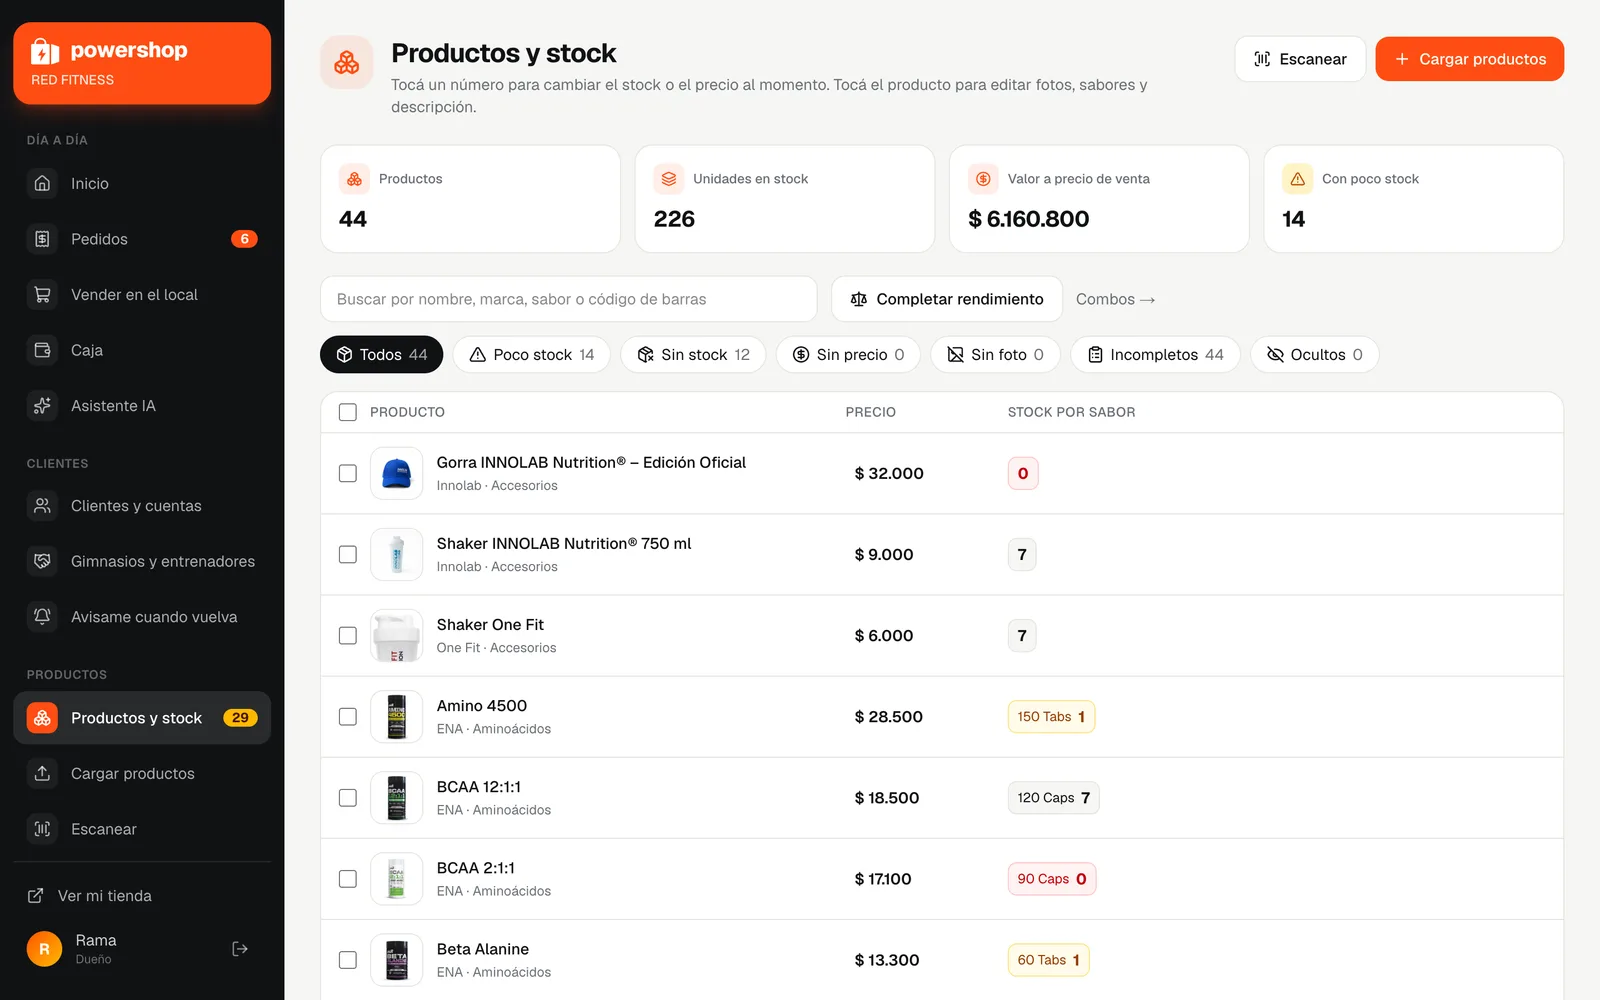Click the logout icon next to Rama
Screen dimensions: 1600x1000
[240, 949]
